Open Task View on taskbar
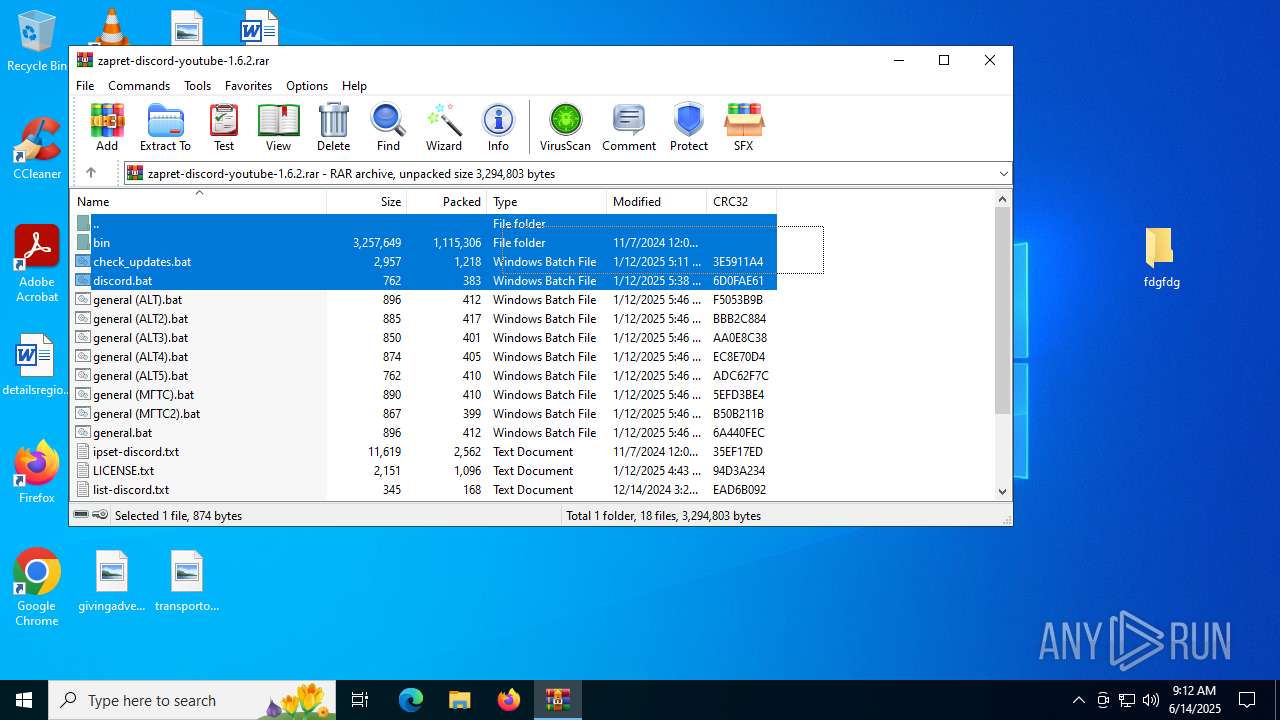This screenshot has height=720, width=1280. [360, 700]
